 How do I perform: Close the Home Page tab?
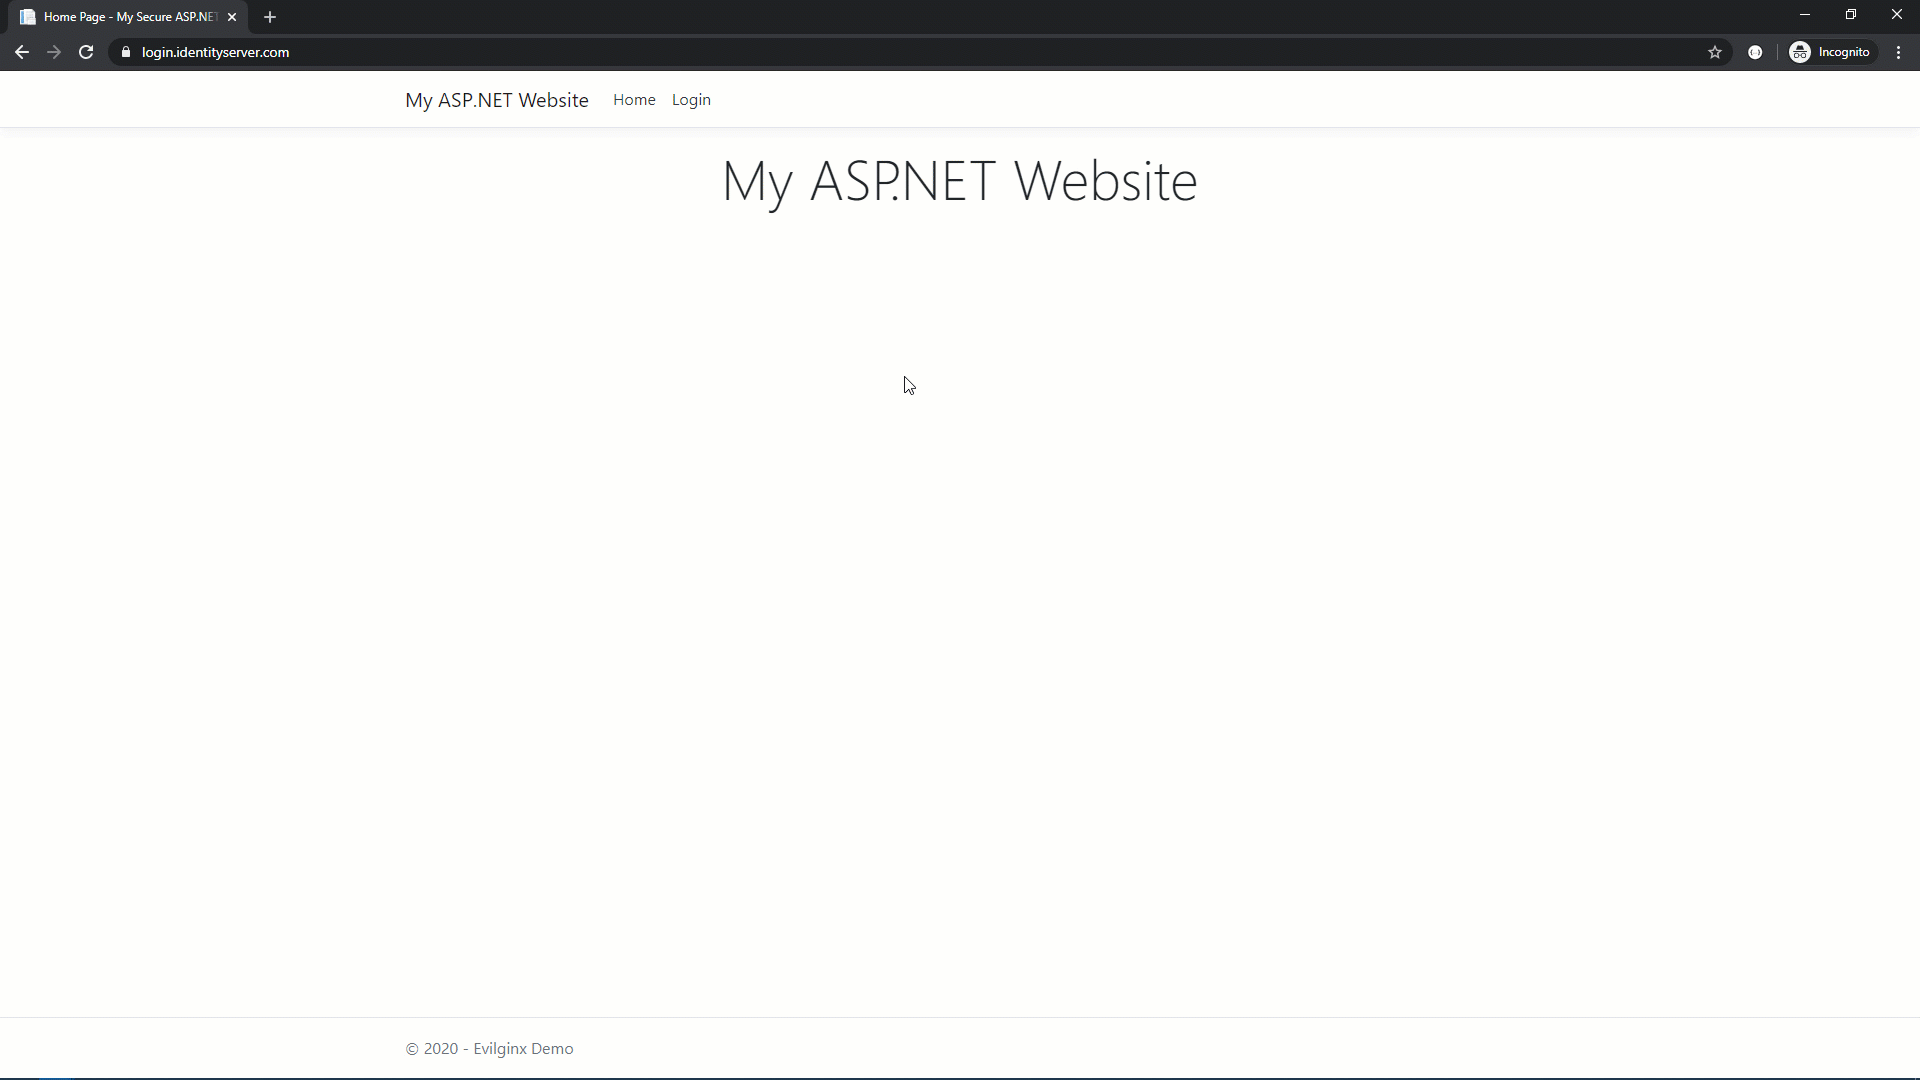point(232,17)
